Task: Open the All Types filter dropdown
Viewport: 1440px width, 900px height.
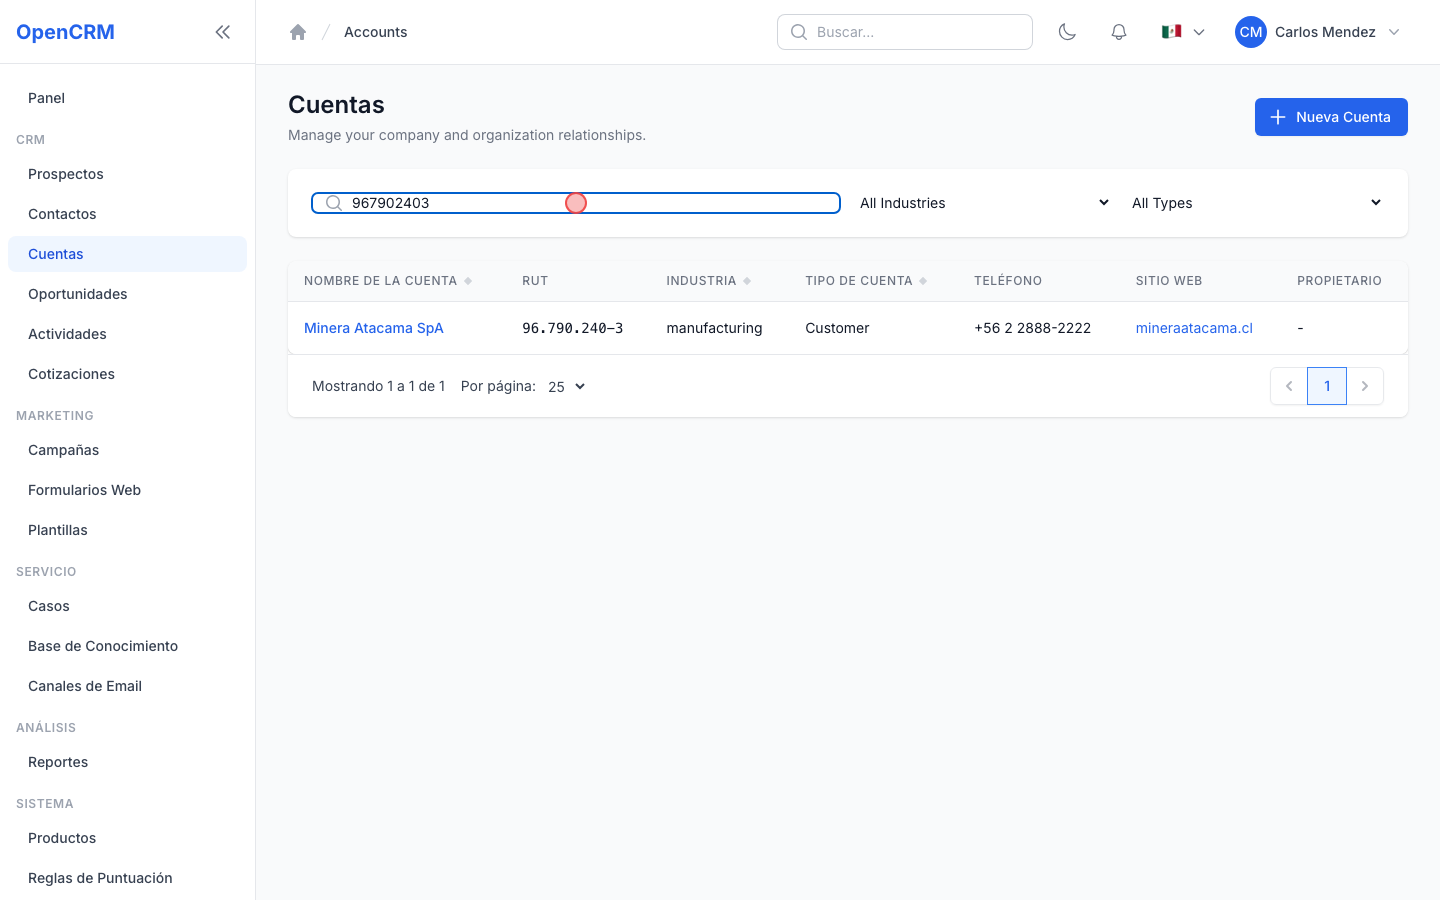Action: point(1256,203)
